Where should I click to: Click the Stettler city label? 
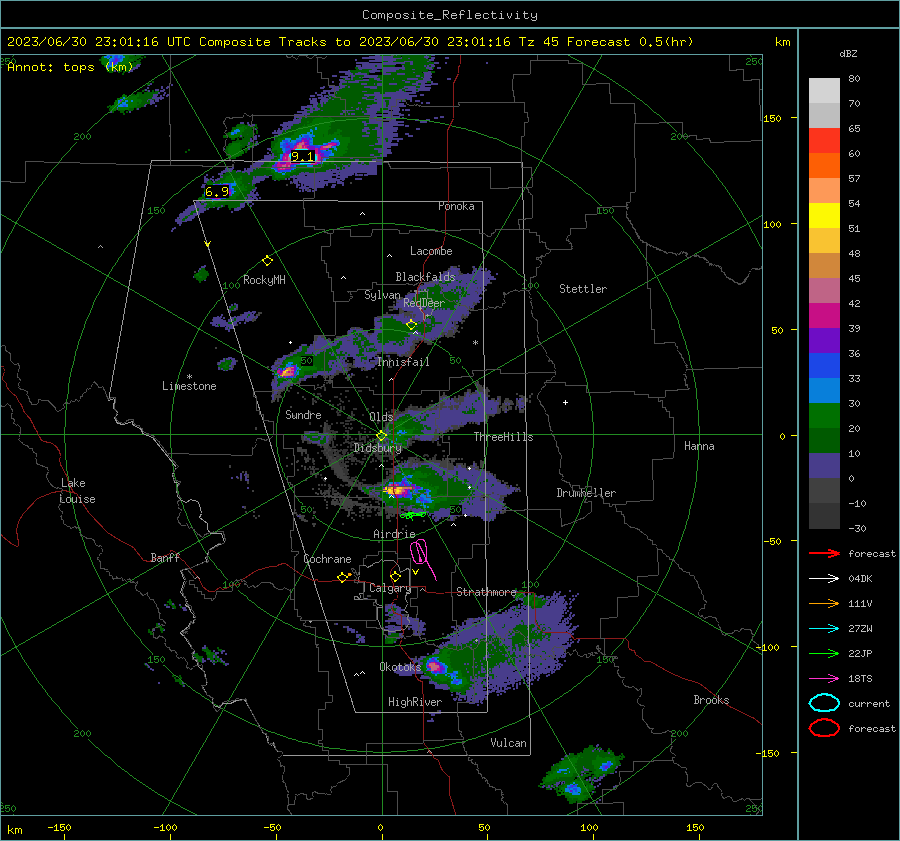(583, 289)
